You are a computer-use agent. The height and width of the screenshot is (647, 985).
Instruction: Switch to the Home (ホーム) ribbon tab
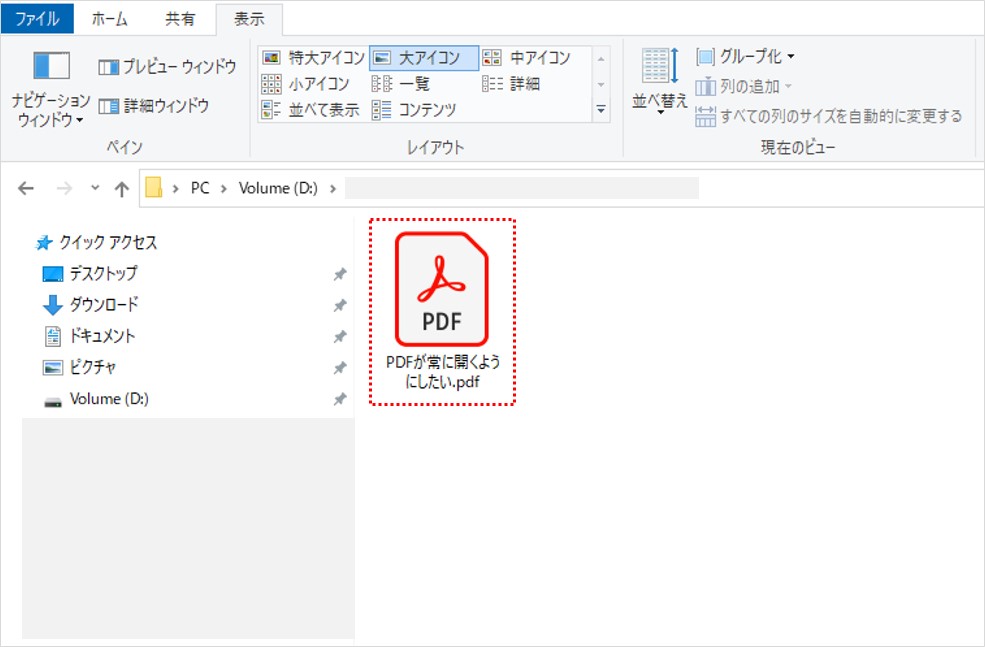(109, 19)
